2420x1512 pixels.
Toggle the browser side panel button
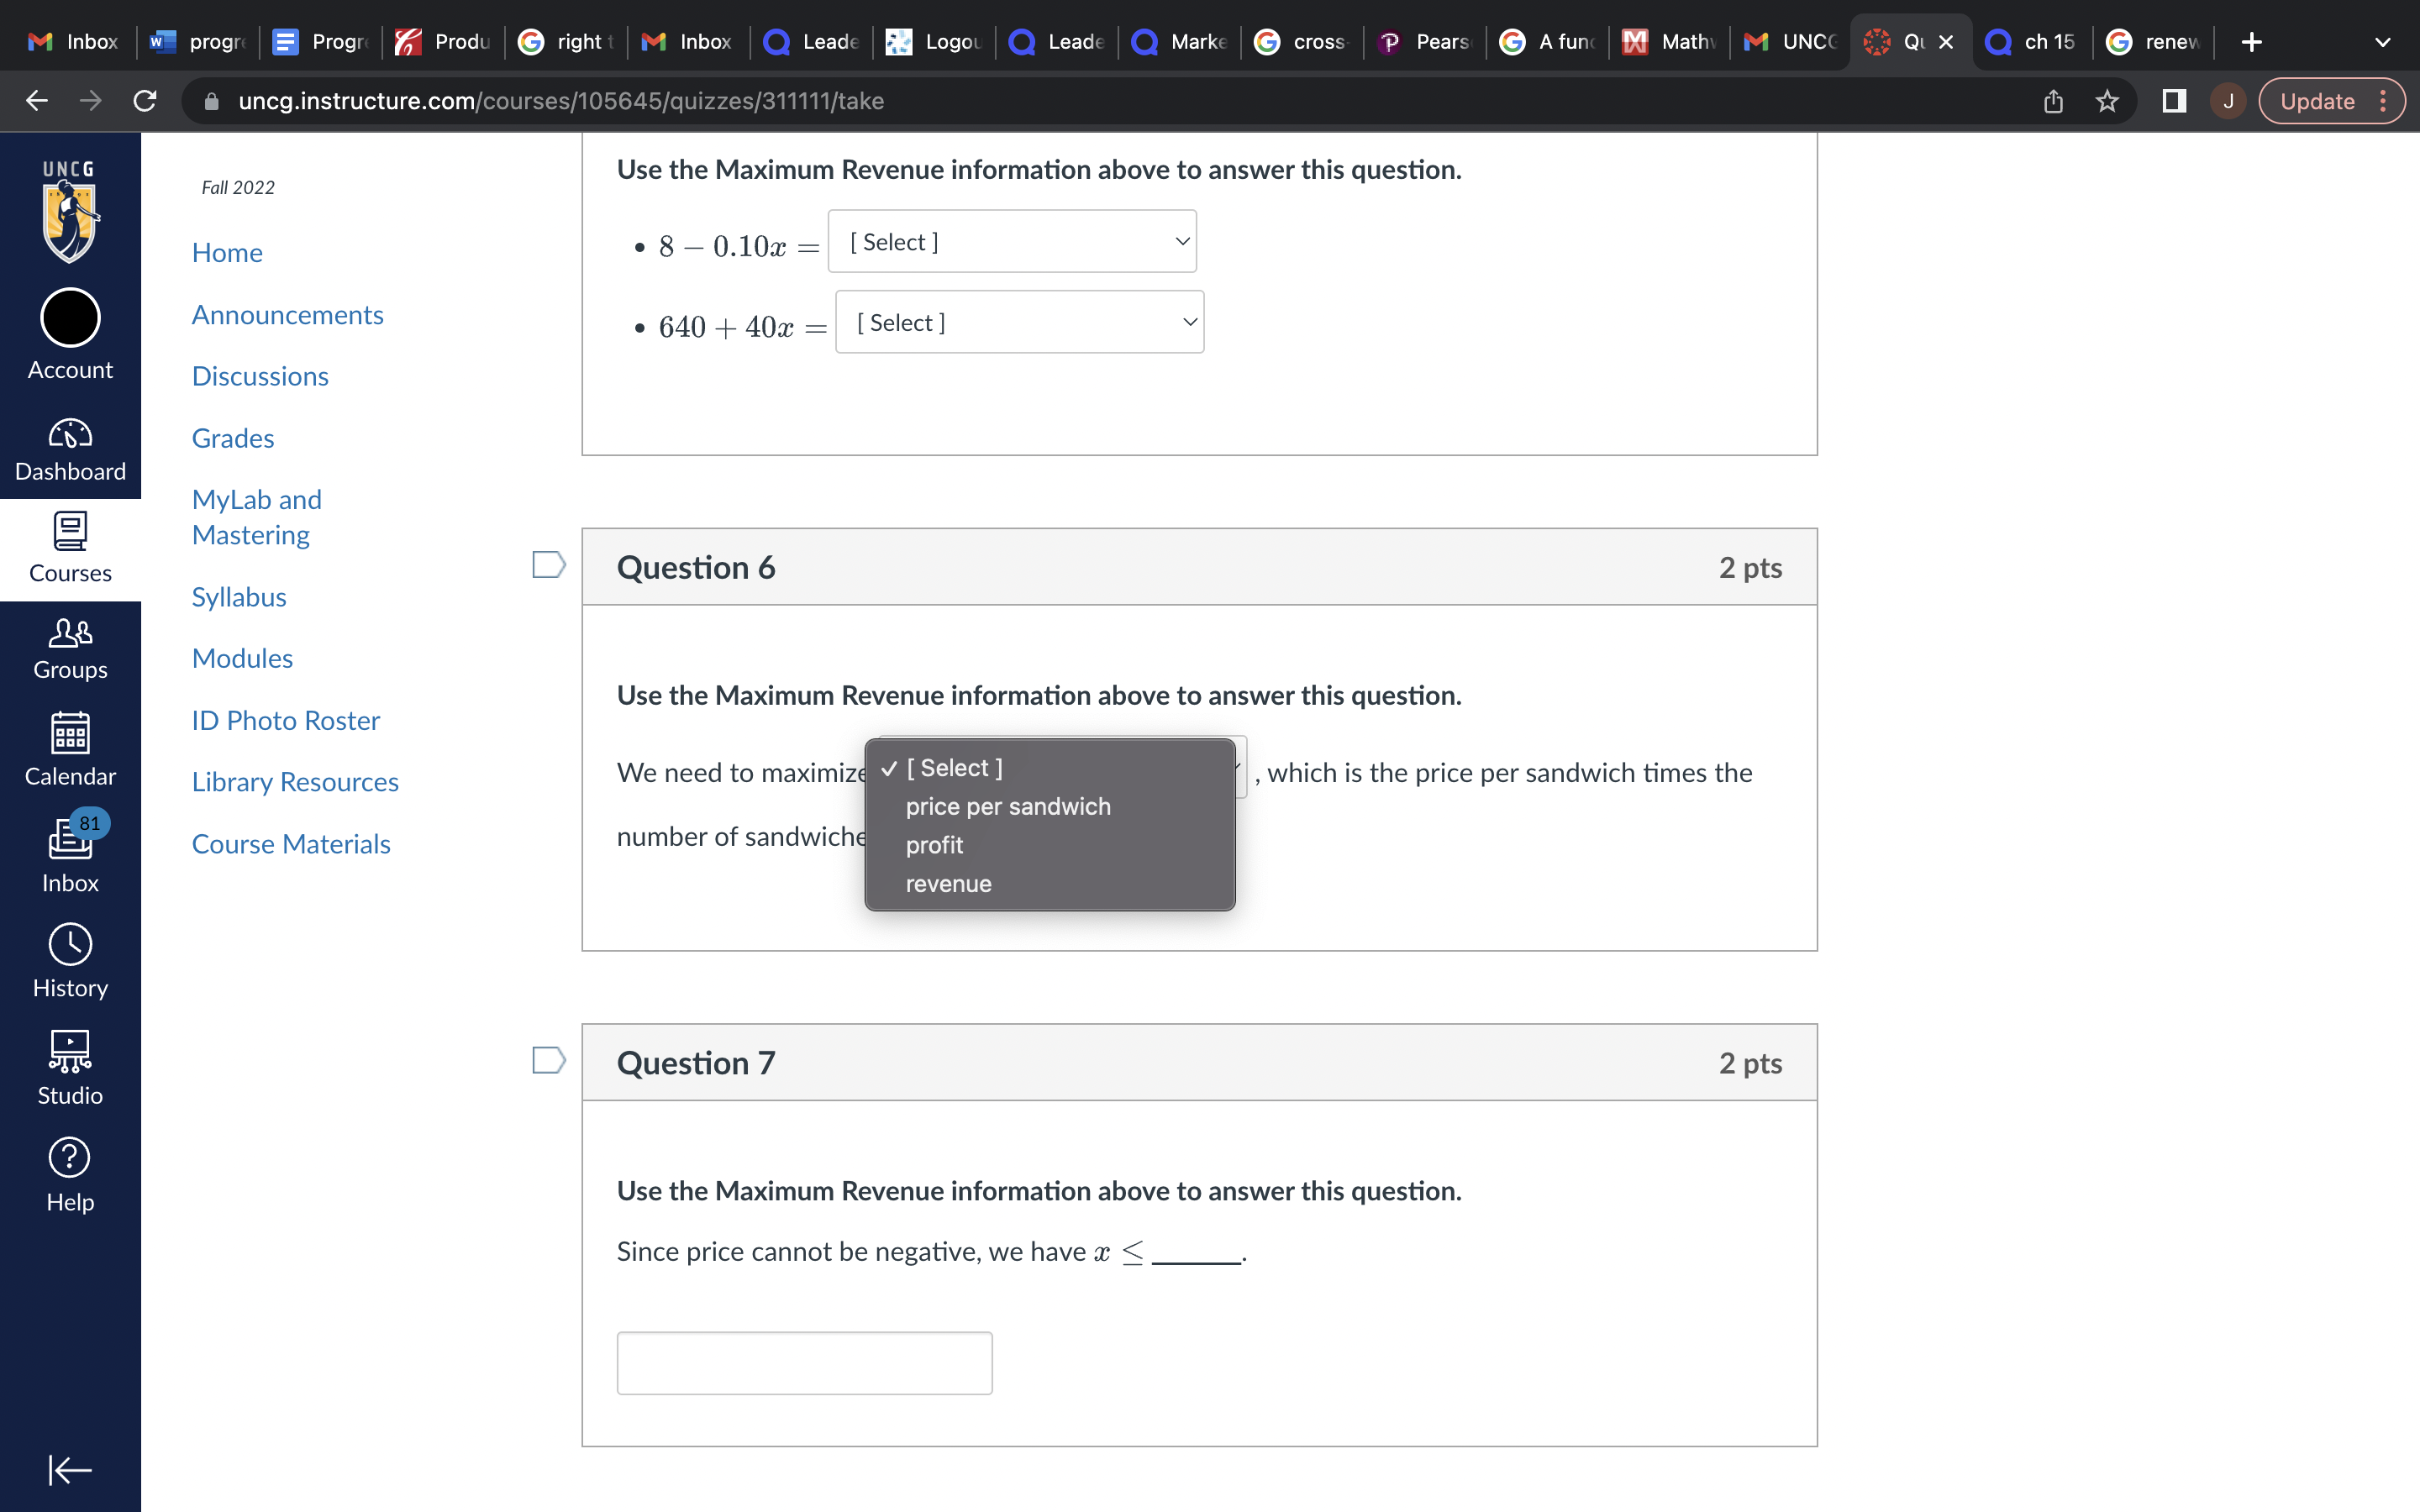coord(2174,101)
